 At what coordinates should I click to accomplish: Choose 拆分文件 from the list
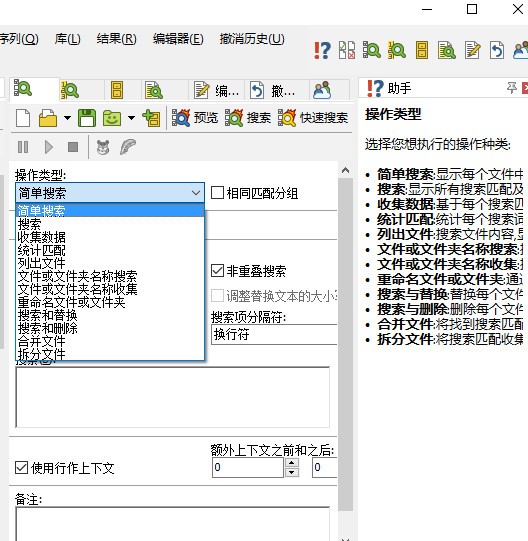(110, 354)
